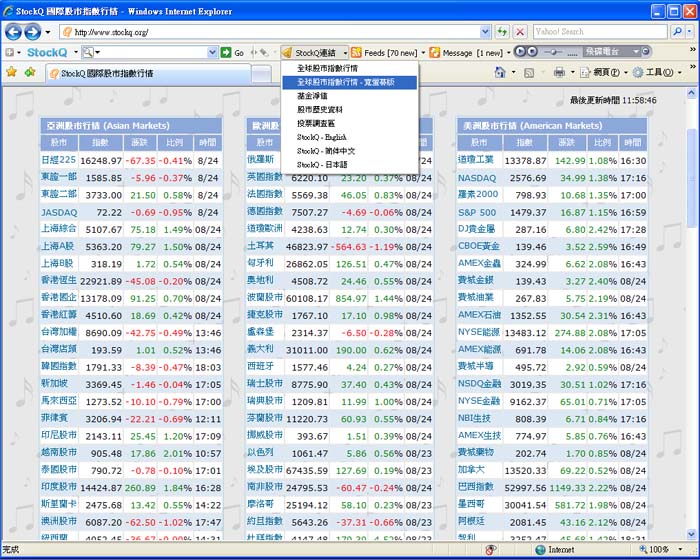Click the Internet security zone indicator
The width and height of the screenshot is (700, 560).
[x=554, y=550]
